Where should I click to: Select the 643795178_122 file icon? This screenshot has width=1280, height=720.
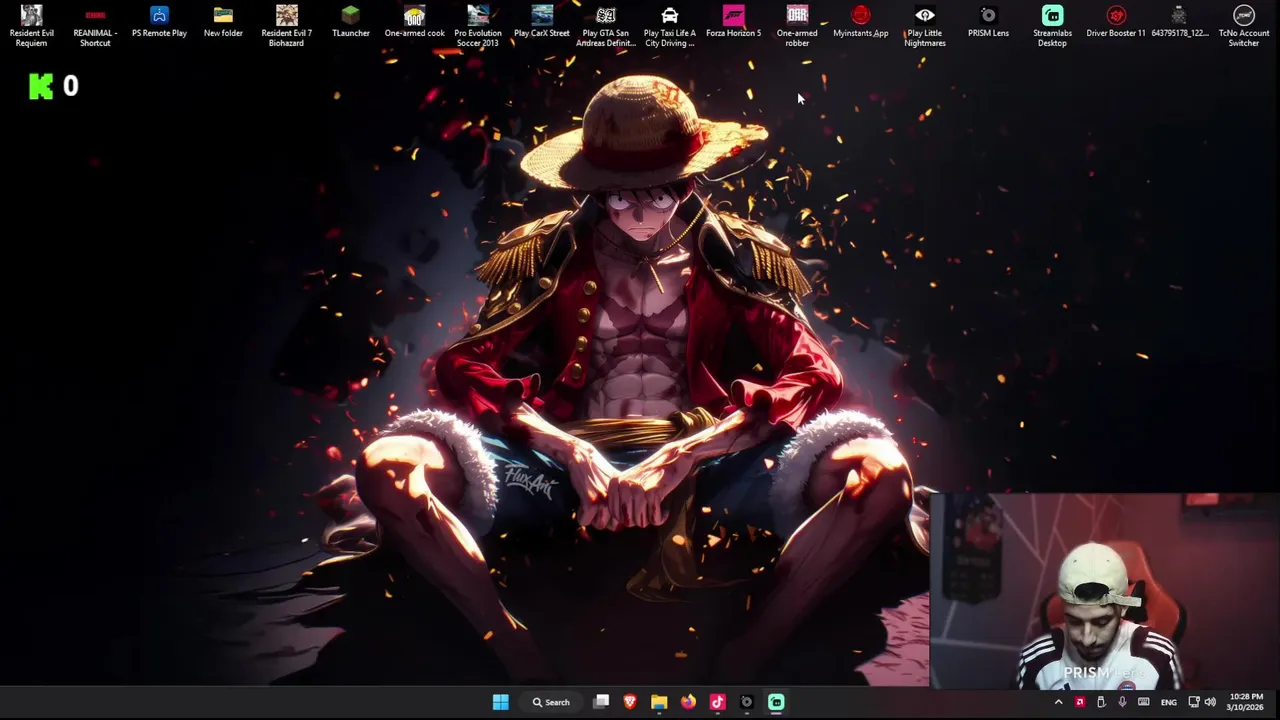1180,21
